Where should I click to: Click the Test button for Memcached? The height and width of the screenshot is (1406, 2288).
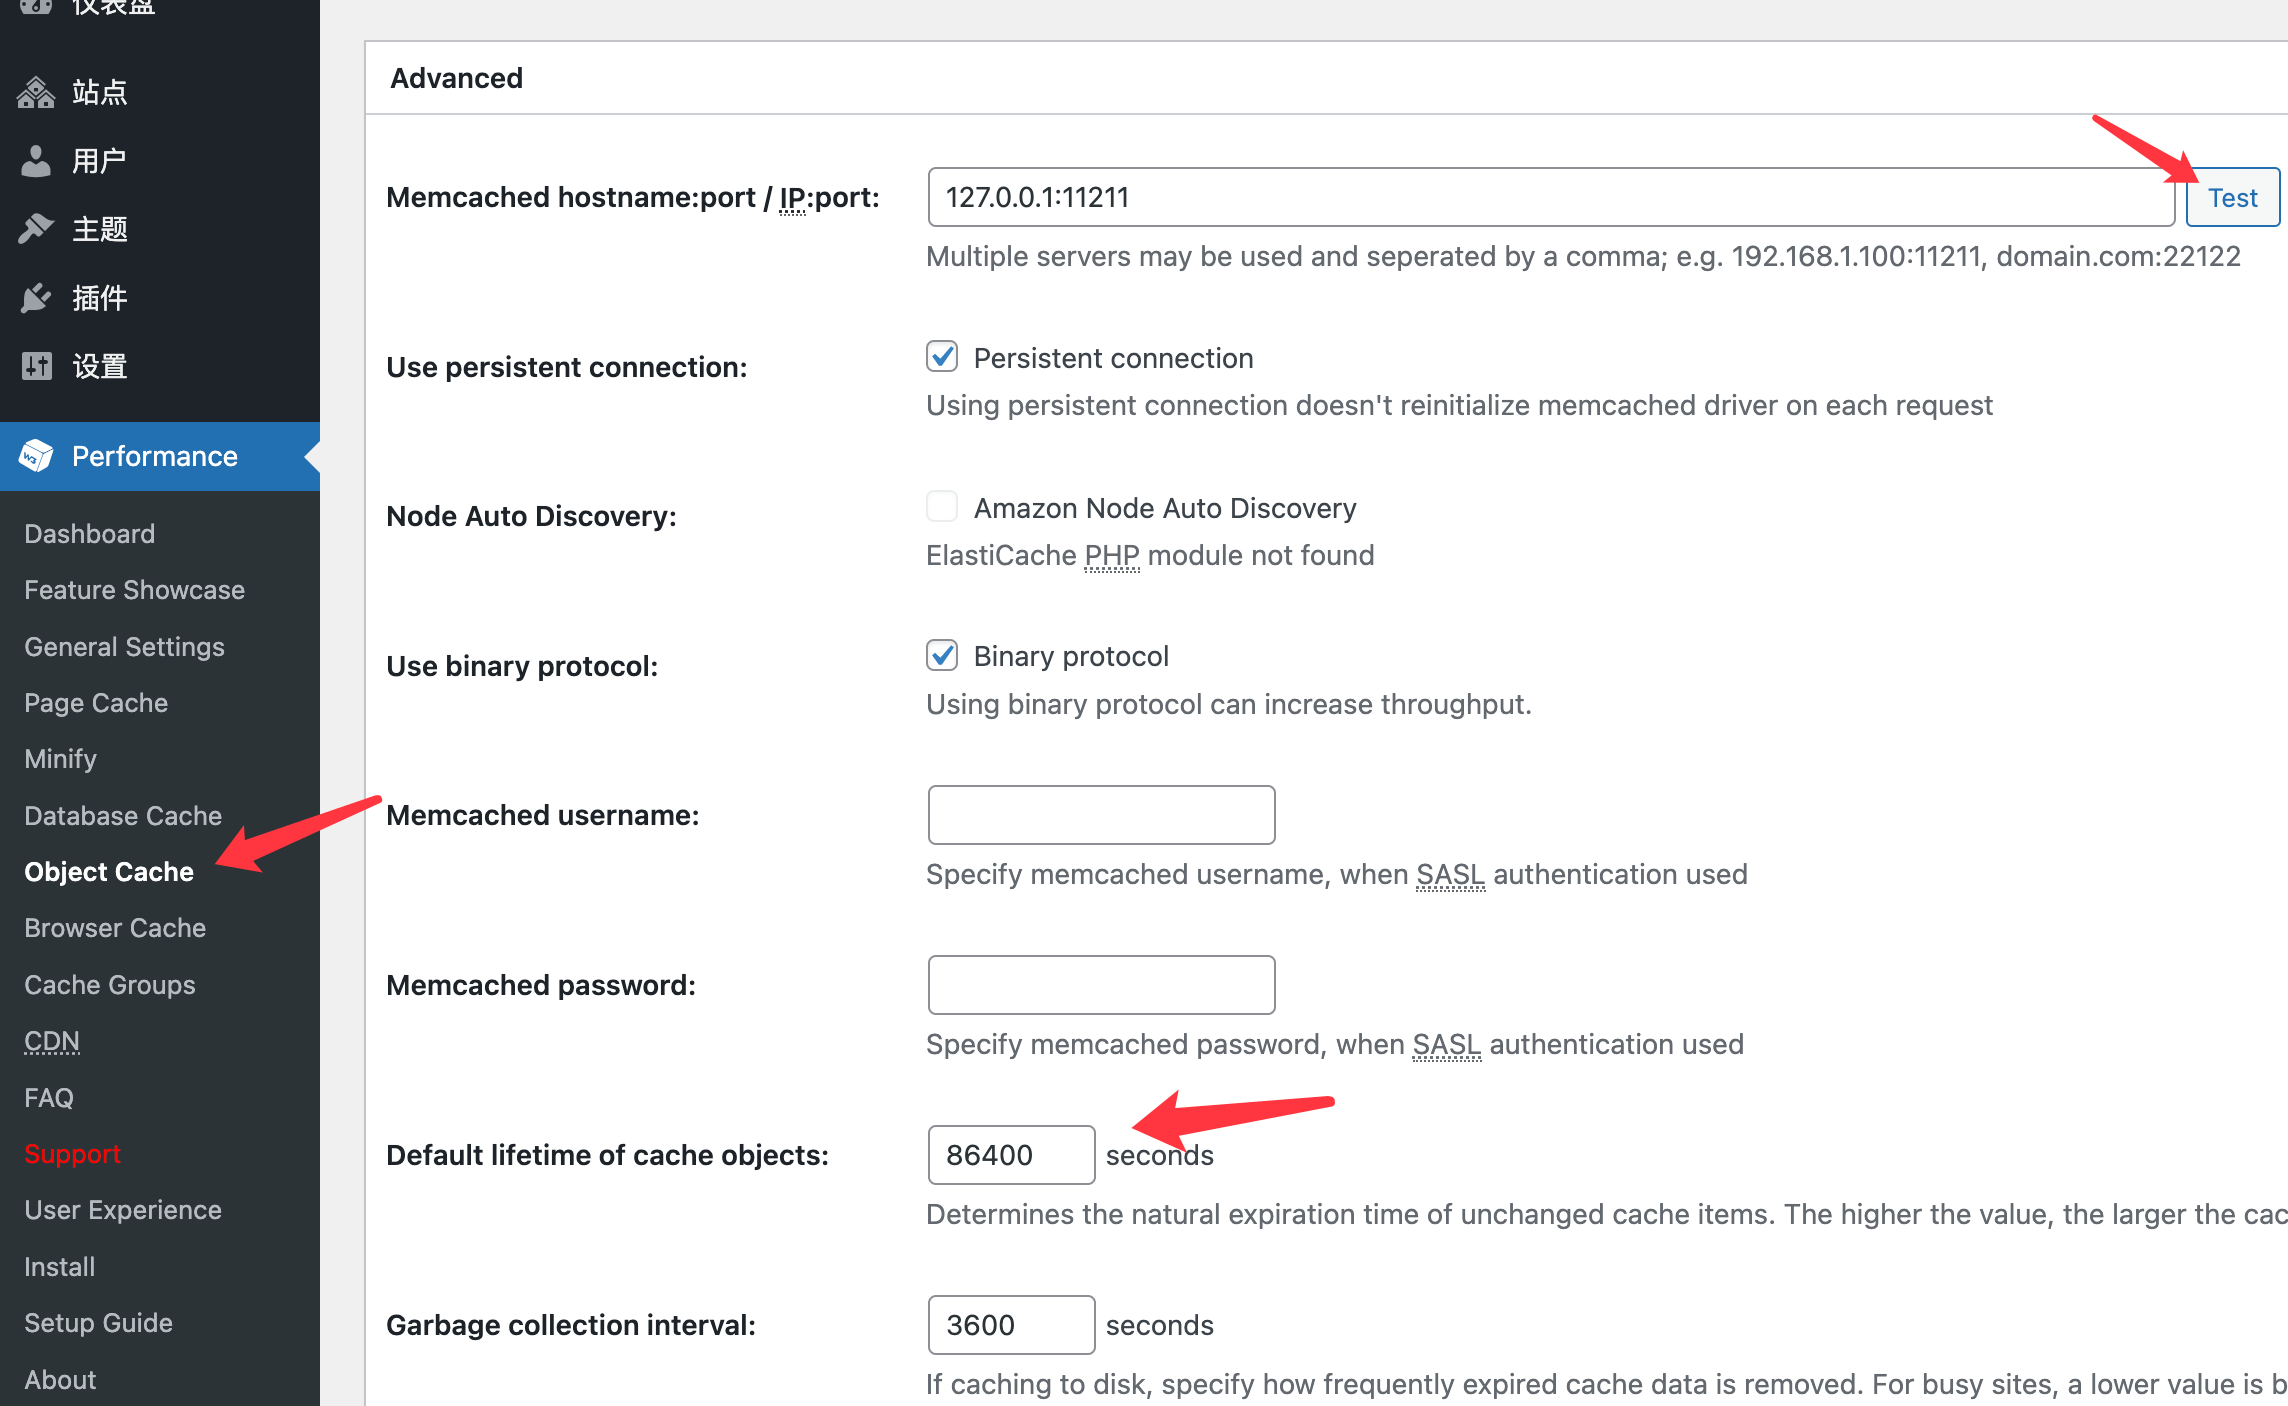2232,196
